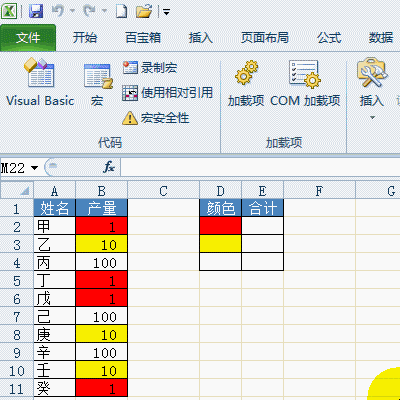Select column A header

pyautogui.click(x=55, y=191)
